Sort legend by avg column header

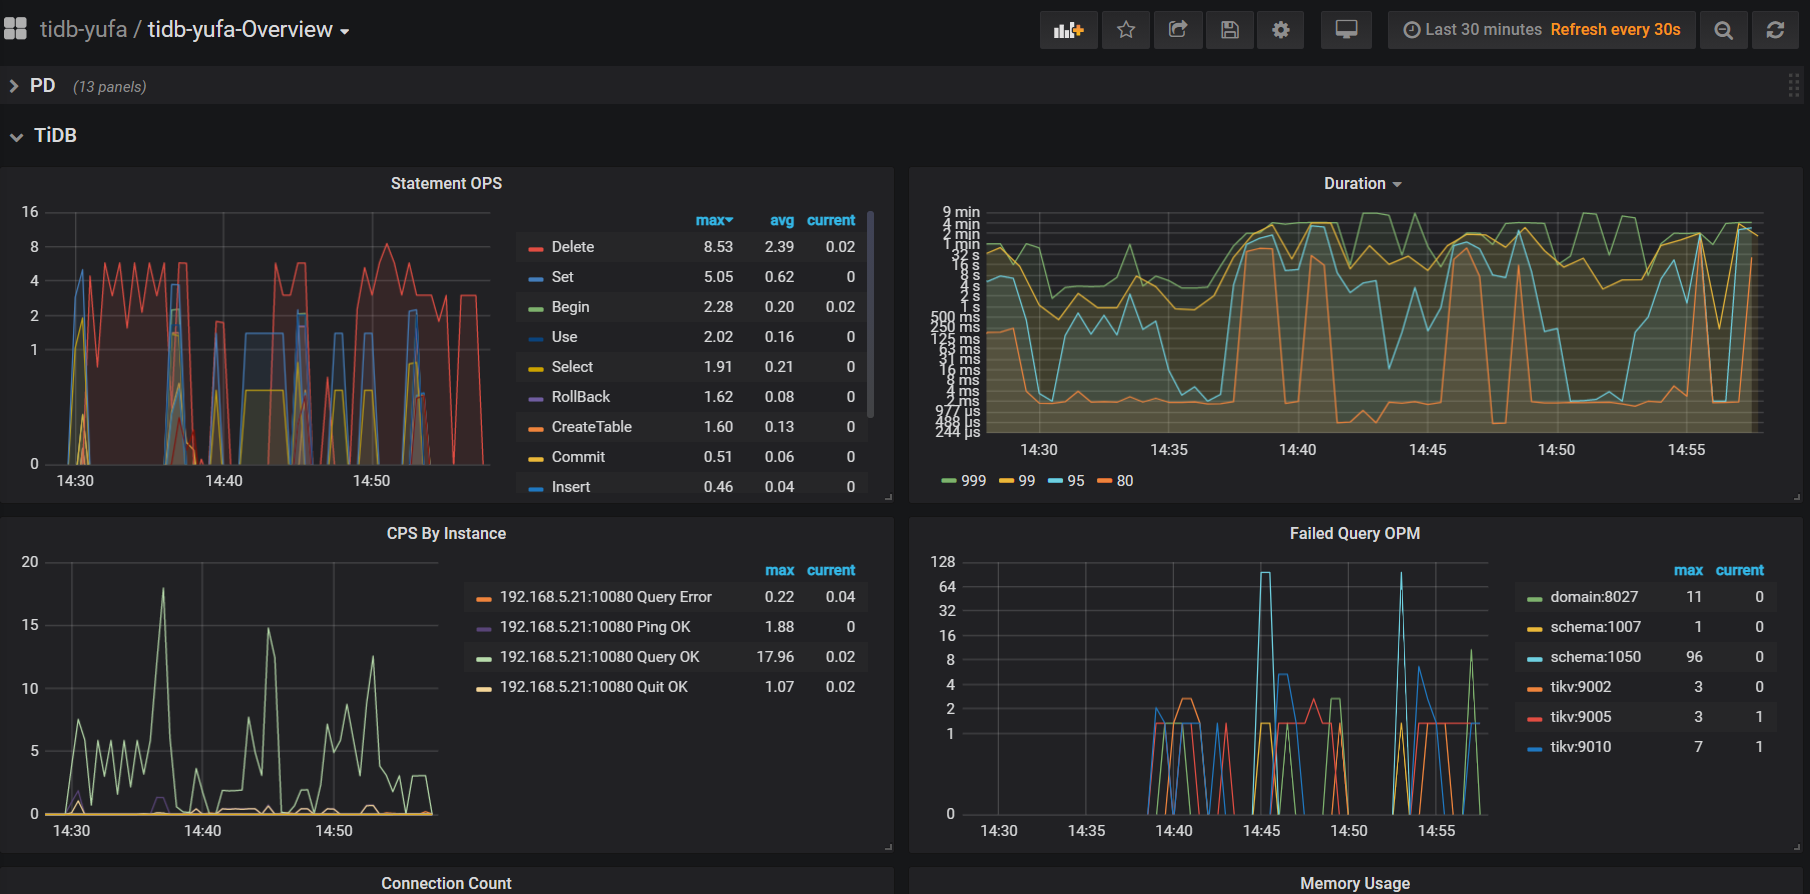781,220
